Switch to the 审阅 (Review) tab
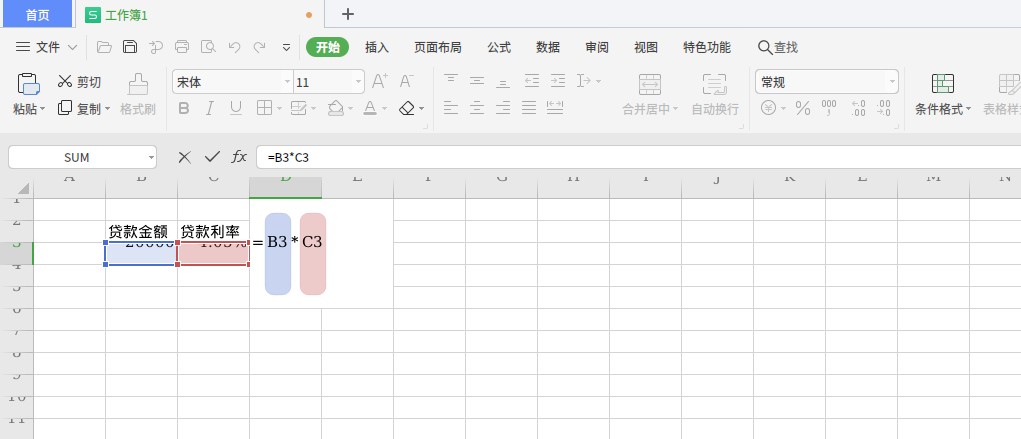 [x=597, y=48]
